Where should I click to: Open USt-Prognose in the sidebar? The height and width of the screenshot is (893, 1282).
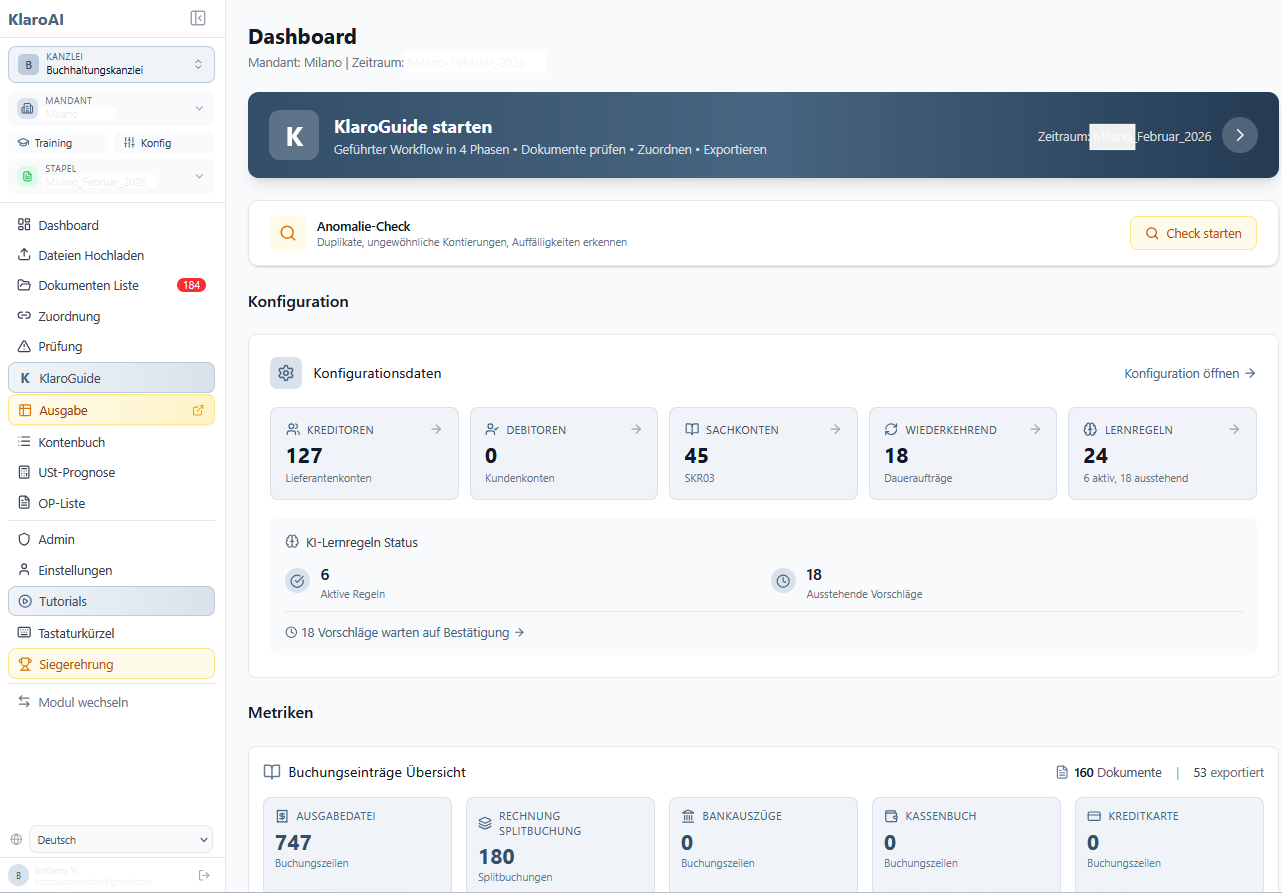[111, 472]
